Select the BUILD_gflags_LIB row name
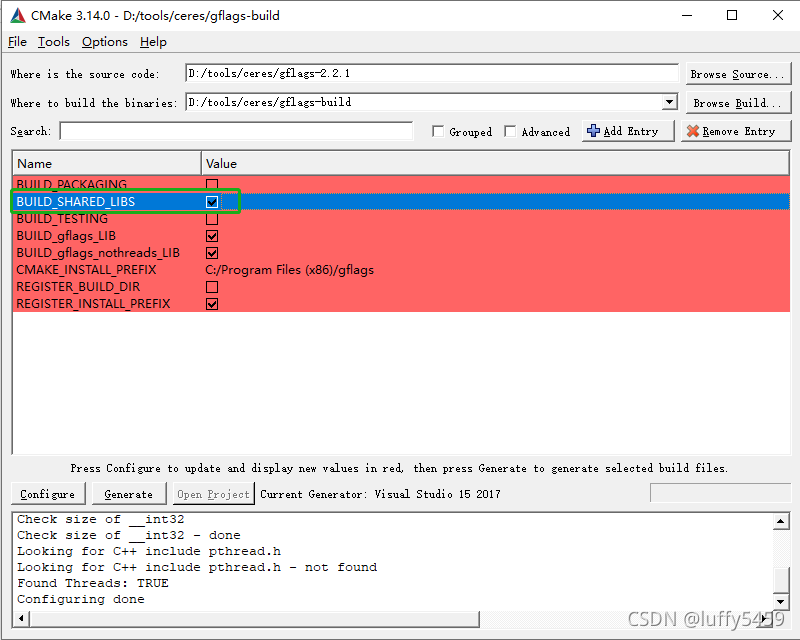This screenshot has height=640, width=800. [x=66, y=236]
